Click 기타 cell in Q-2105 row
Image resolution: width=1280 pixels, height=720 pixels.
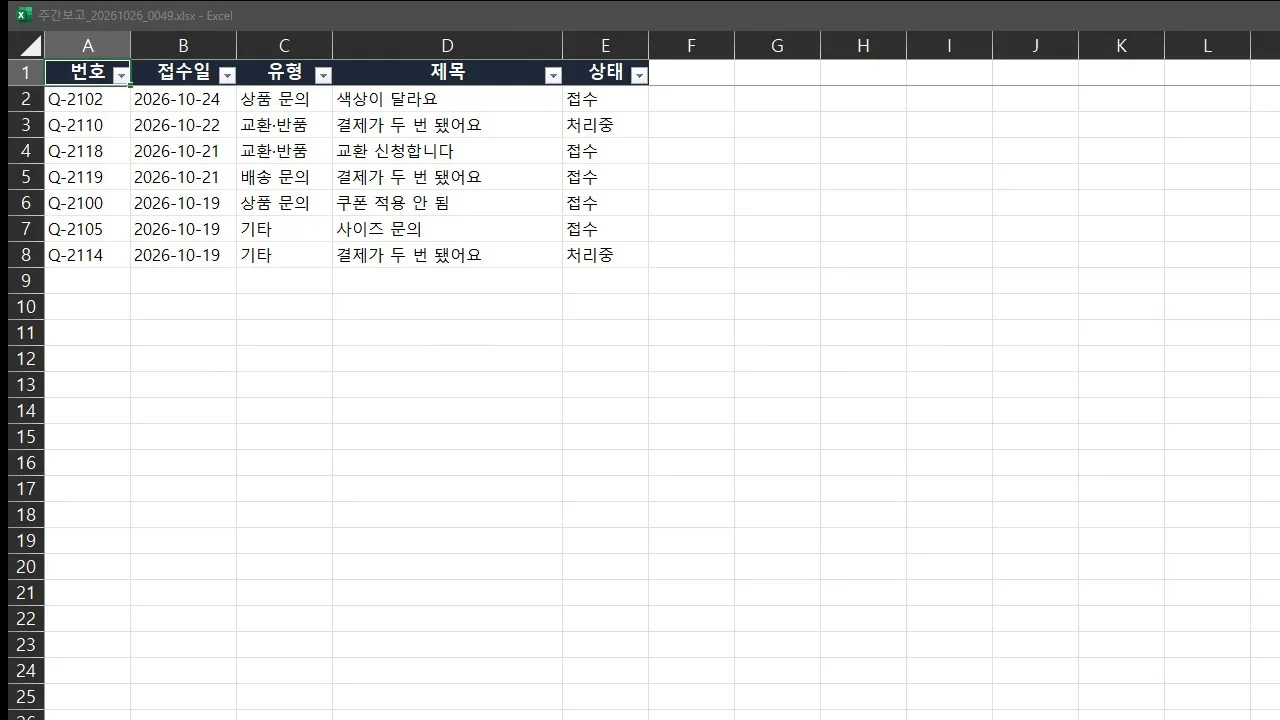click(x=284, y=229)
